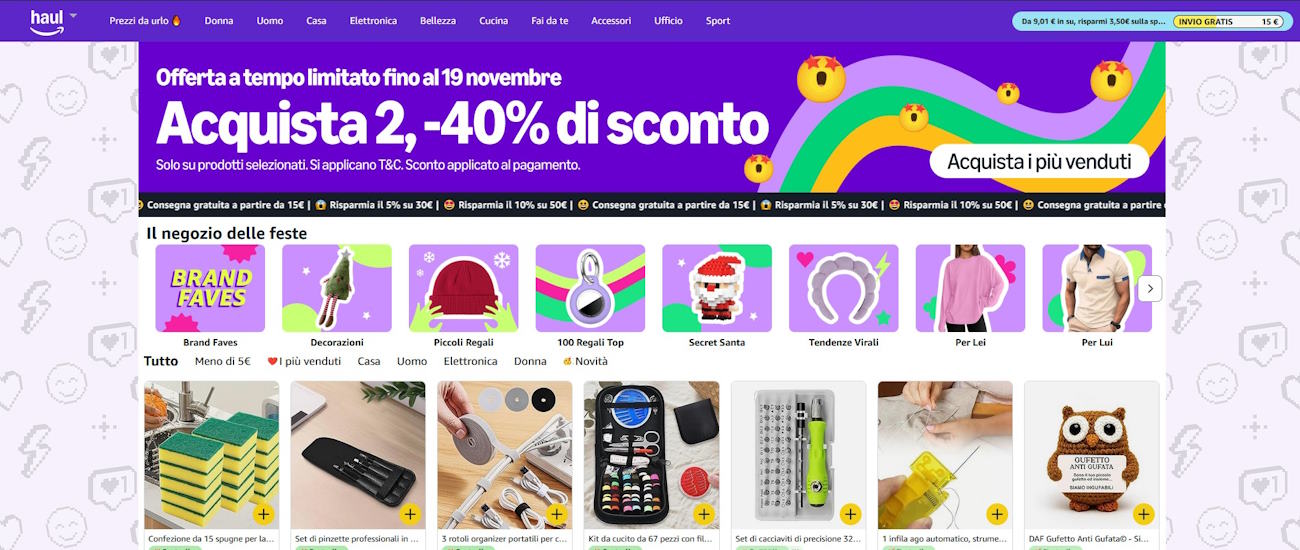This screenshot has width=1300, height=550.
Task: Select the Meno di 5€ filter tab
Action: [x=222, y=361]
